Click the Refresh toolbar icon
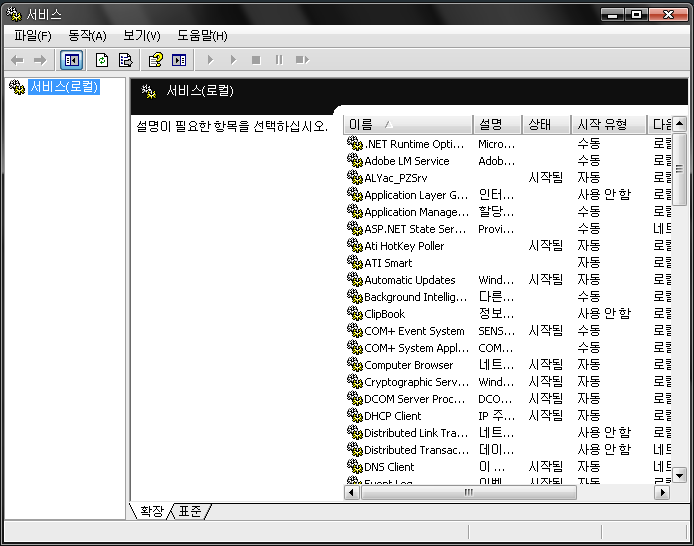This screenshot has height=546, width=694. (x=102, y=60)
